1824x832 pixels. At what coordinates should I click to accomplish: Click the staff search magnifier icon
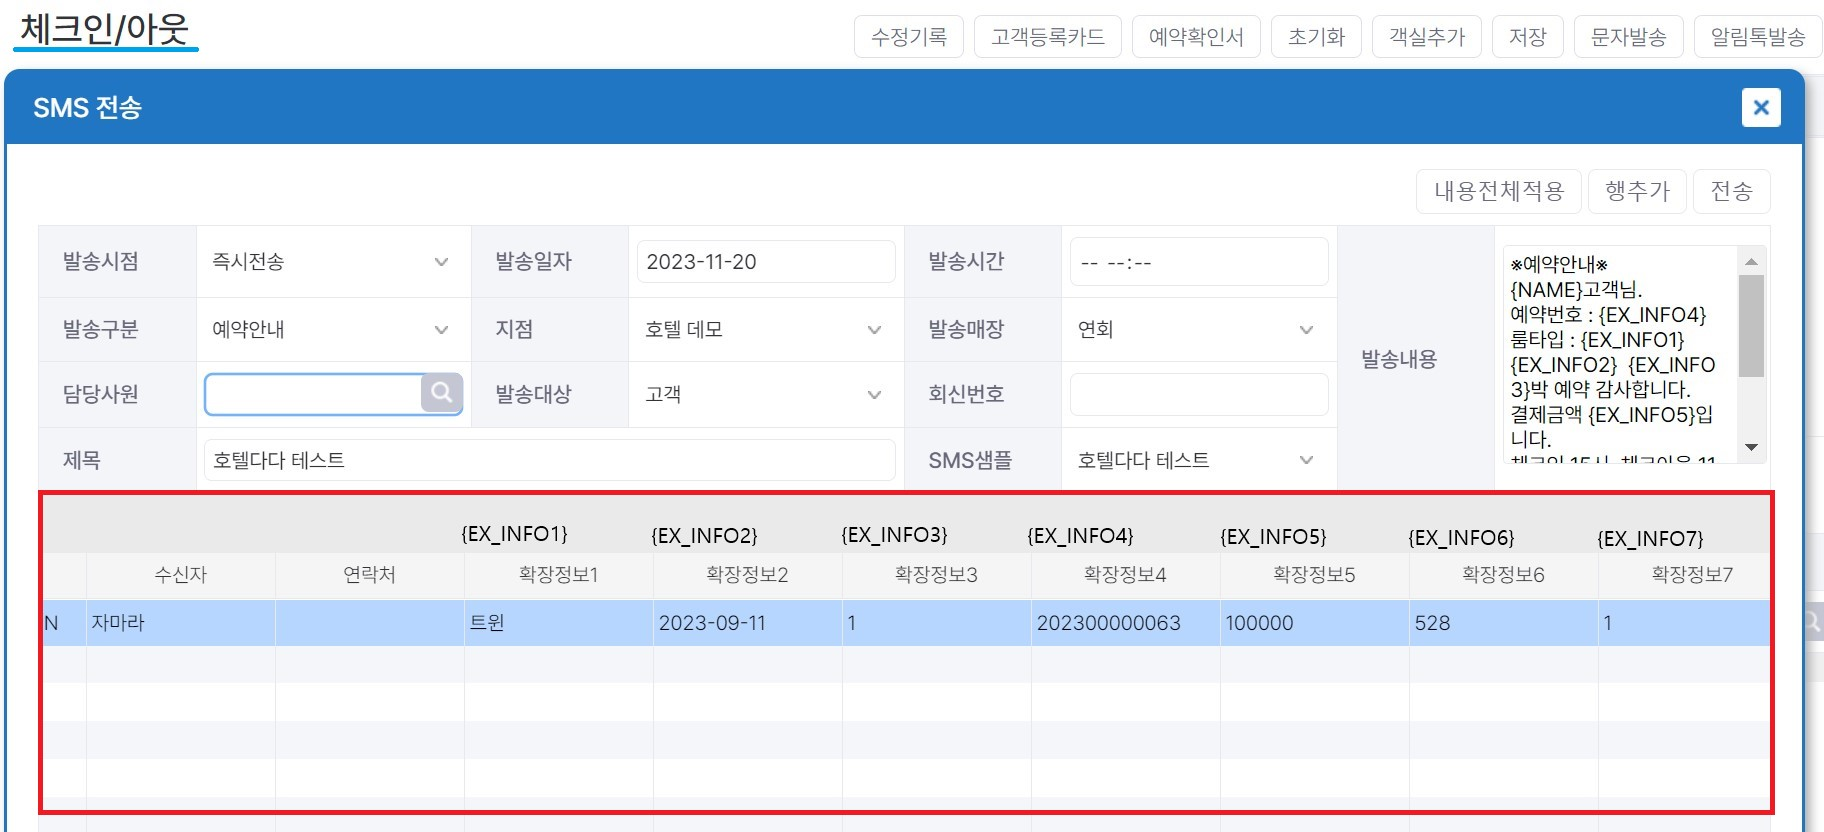(441, 393)
